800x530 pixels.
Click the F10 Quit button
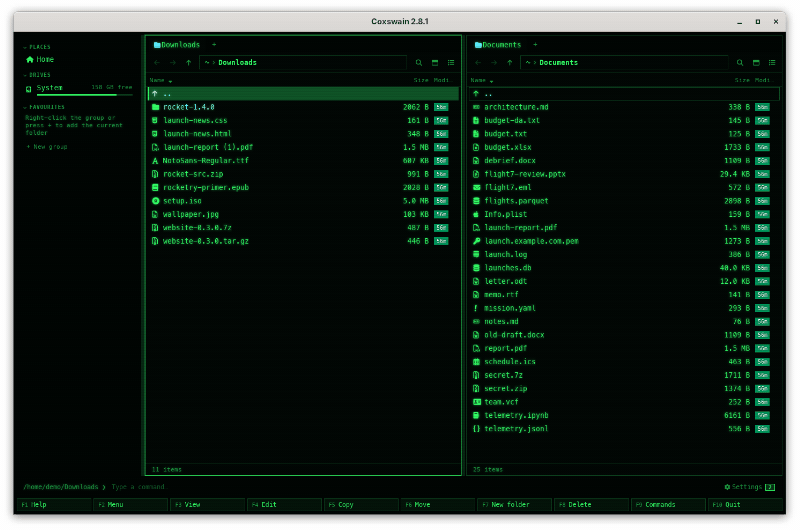(745, 505)
